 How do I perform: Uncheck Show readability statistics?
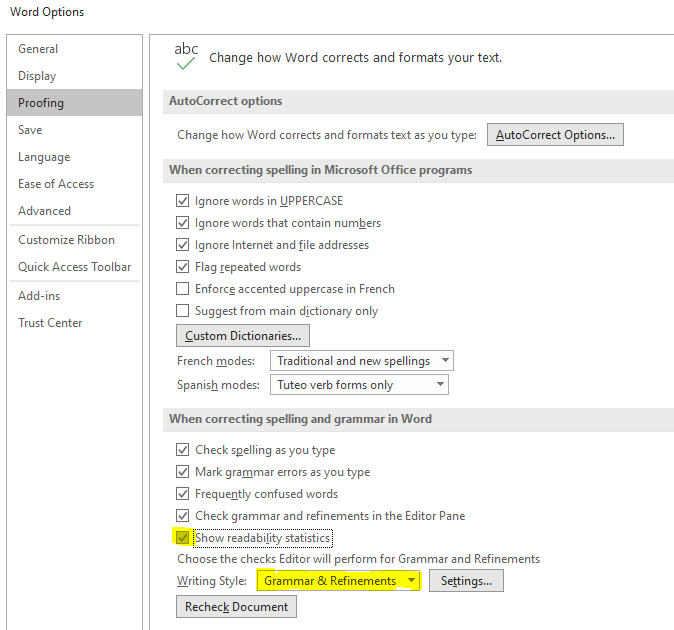coord(183,537)
